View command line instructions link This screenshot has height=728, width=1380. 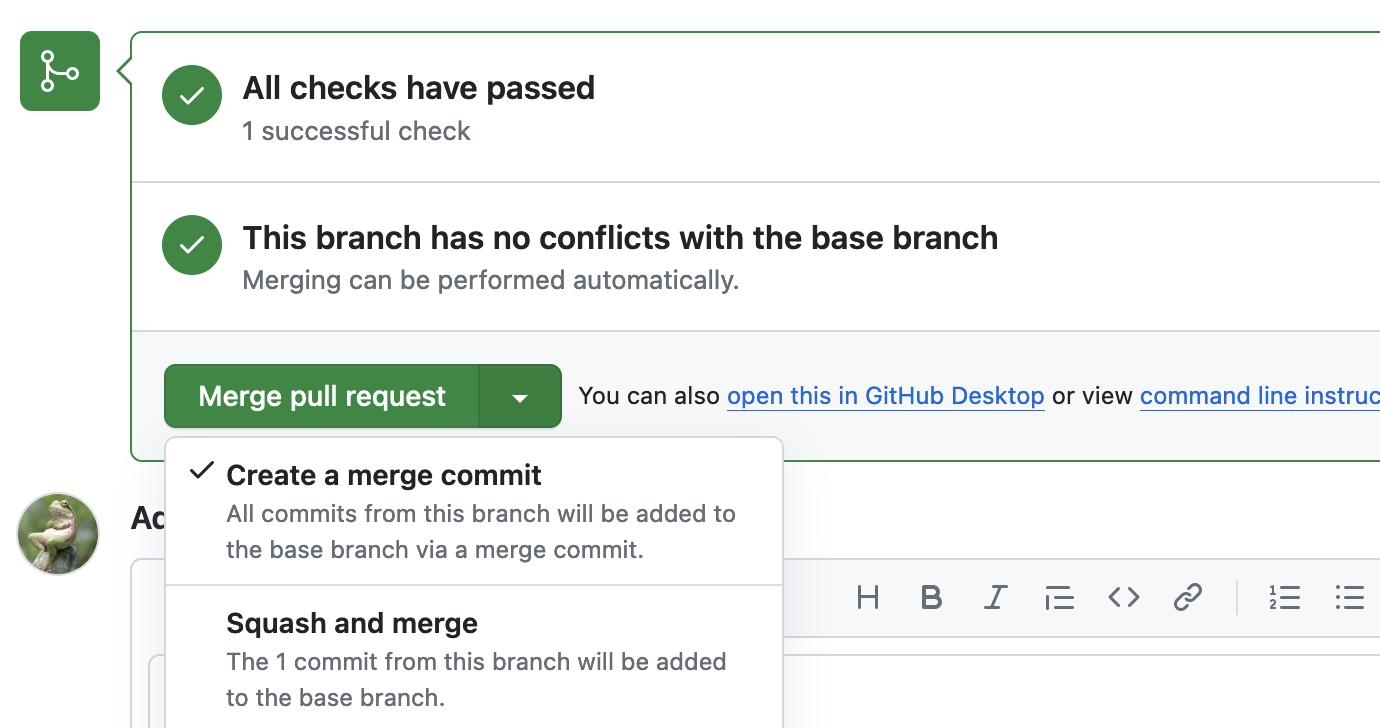pyautogui.click(x=1259, y=396)
